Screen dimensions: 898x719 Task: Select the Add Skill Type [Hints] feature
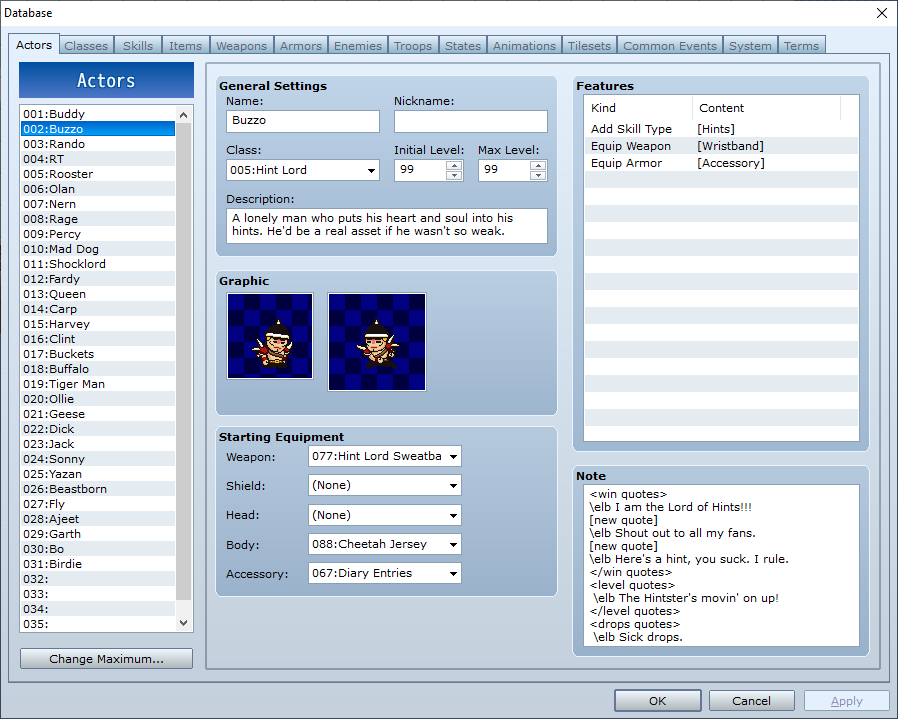tap(721, 129)
